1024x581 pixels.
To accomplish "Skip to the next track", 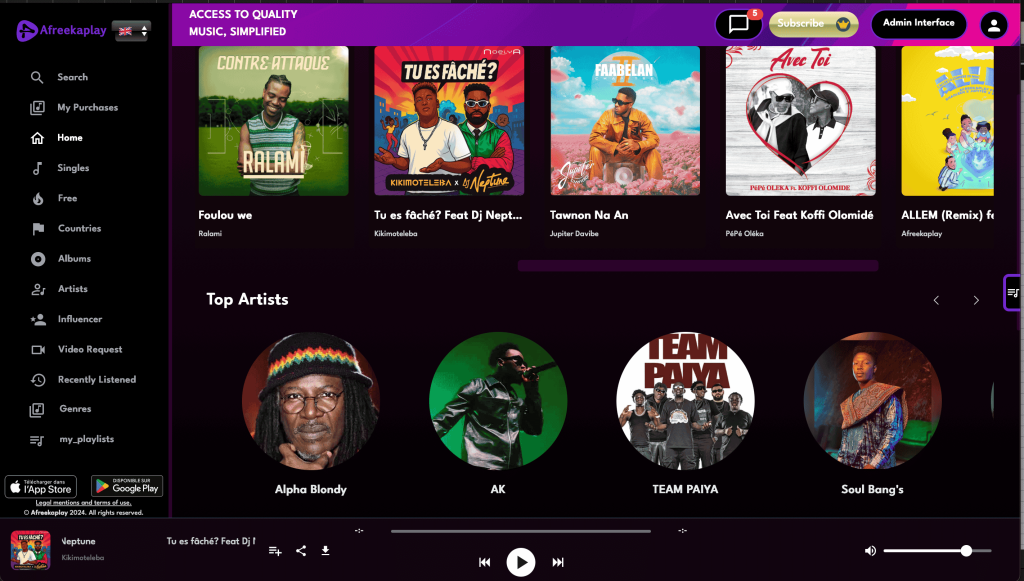I will (558, 563).
